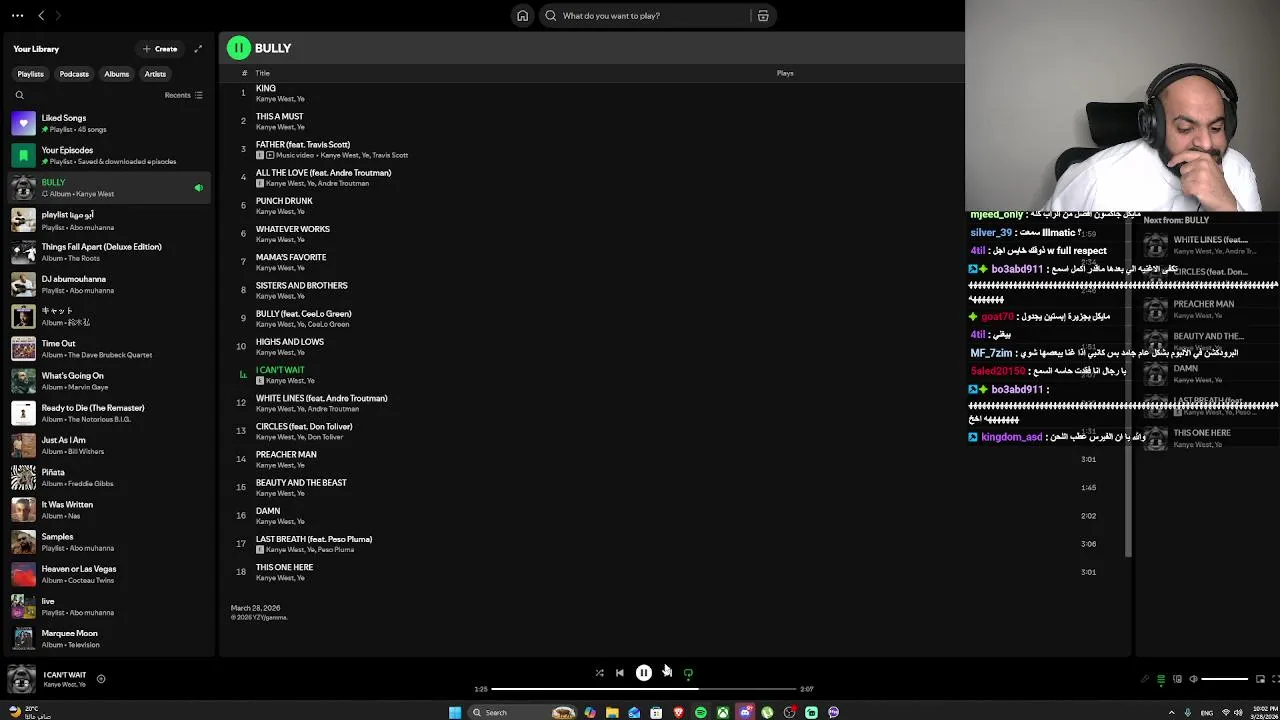
Task: Click the Create button in Your Library
Action: pyautogui.click(x=160, y=49)
